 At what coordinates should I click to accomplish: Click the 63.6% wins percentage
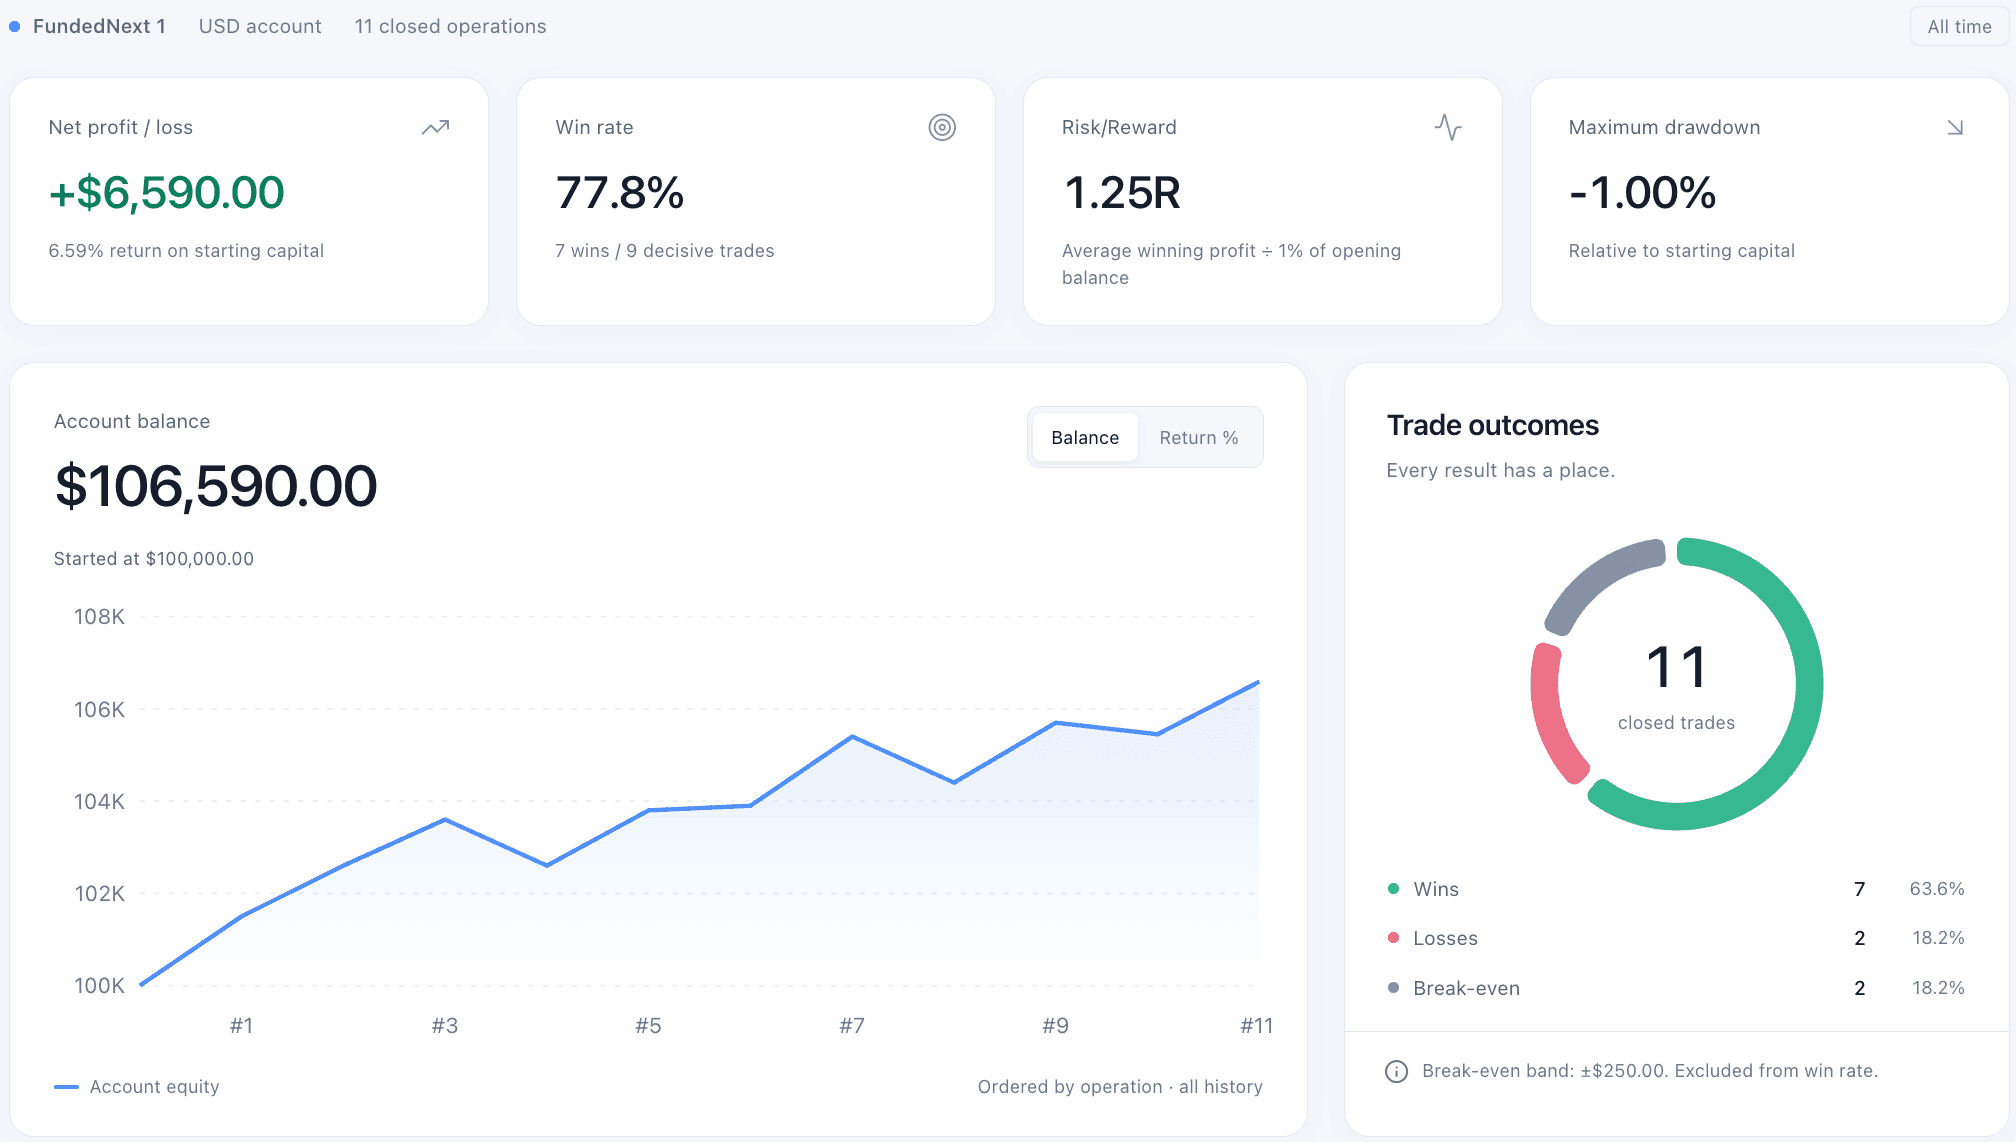point(1937,889)
